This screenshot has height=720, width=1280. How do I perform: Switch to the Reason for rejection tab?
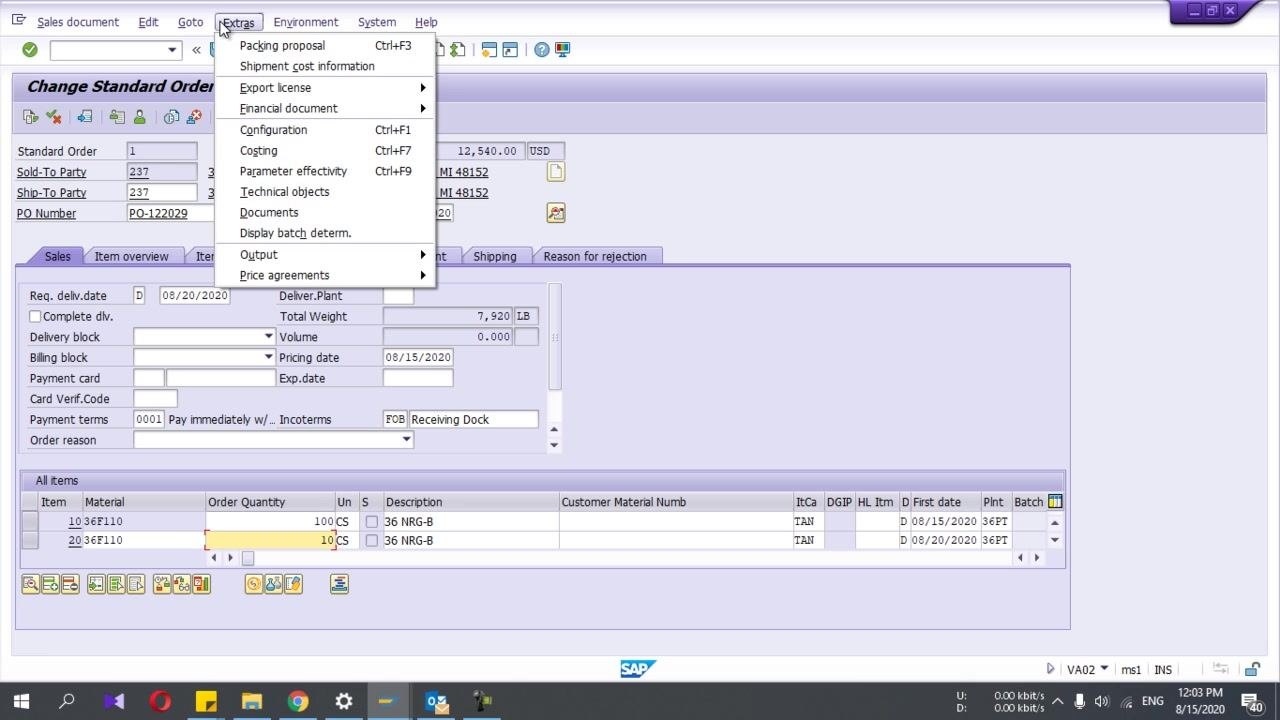pyautogui.click(x=595, y=256)
